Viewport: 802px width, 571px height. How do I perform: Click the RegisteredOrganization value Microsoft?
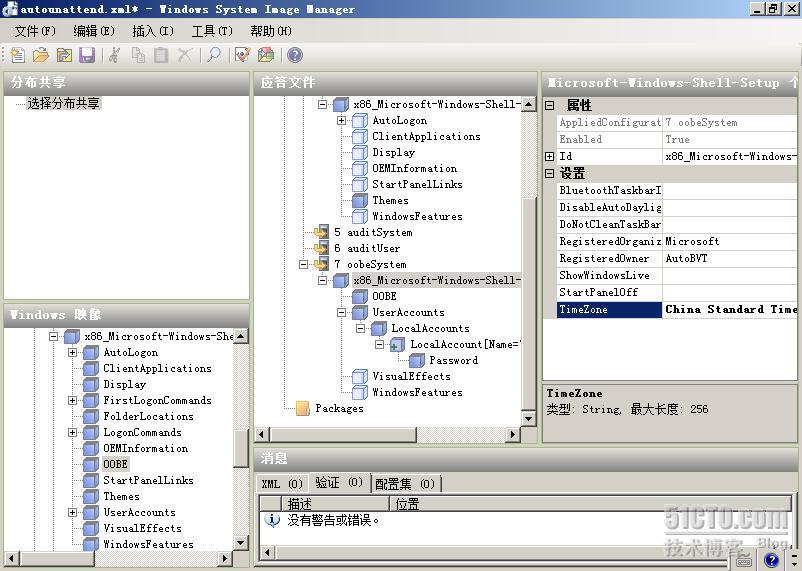(730, 241)
